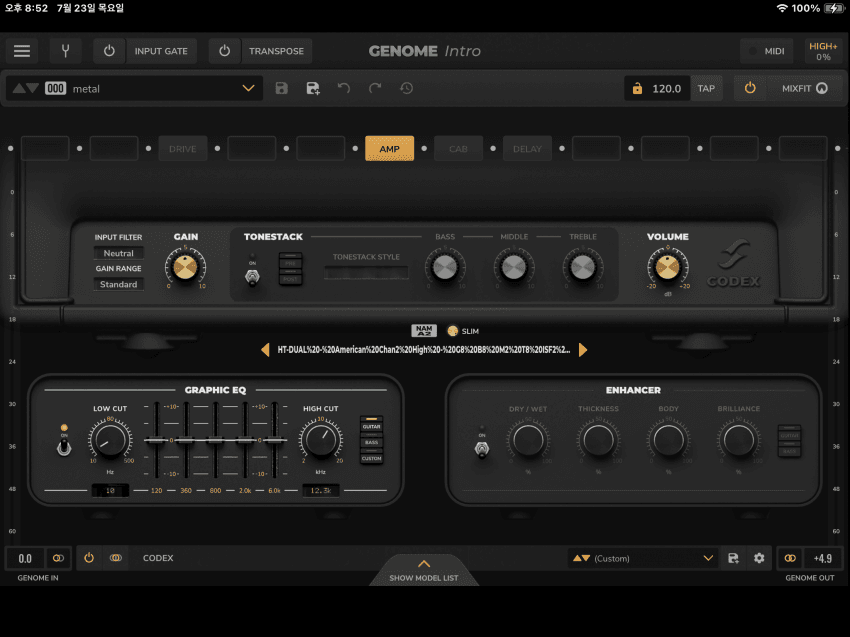Viewport: 850px width, 637px height.
Task: Flip the Enhancer on switch
Action: pos(481,449)
